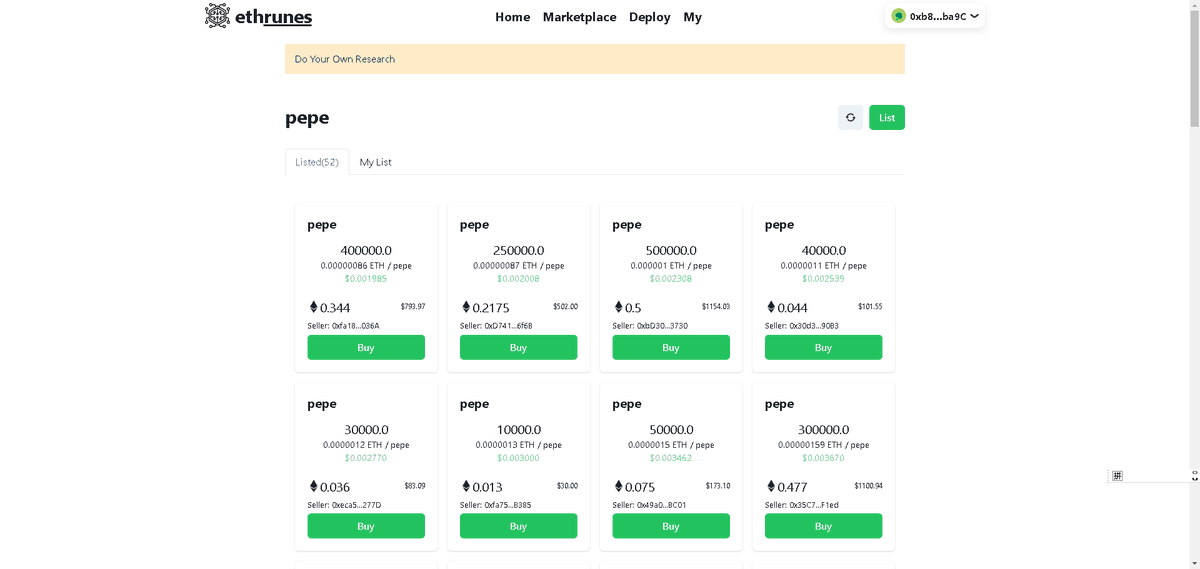Select the Listed(52) tab
Viewport: 1200px width, 569px height.
[x=317, y=162]
